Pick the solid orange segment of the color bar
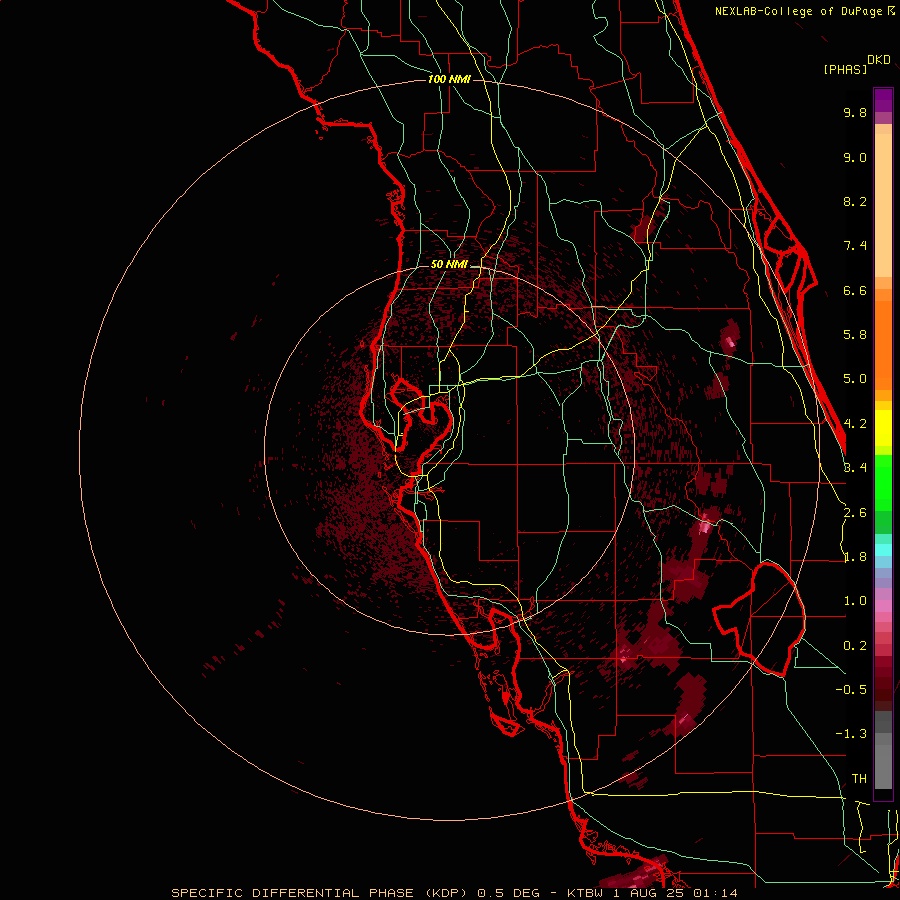 883,344
